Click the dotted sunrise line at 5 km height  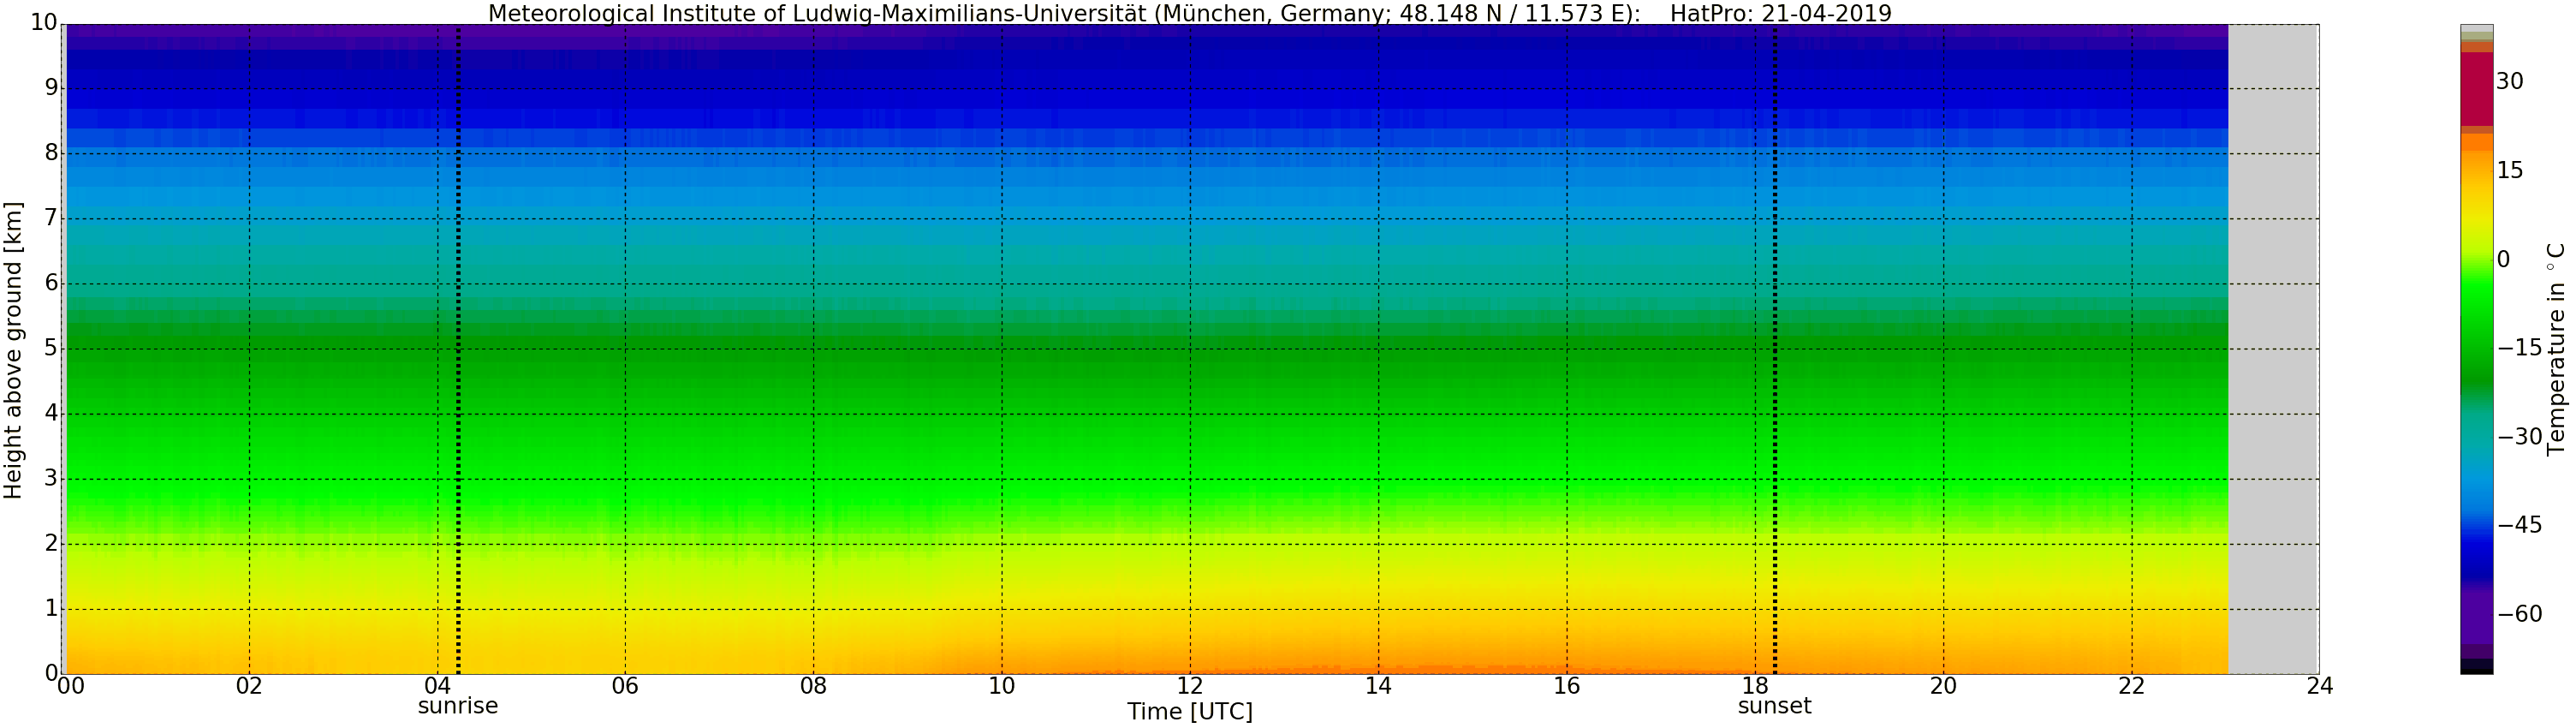click(x=458, y=349)
